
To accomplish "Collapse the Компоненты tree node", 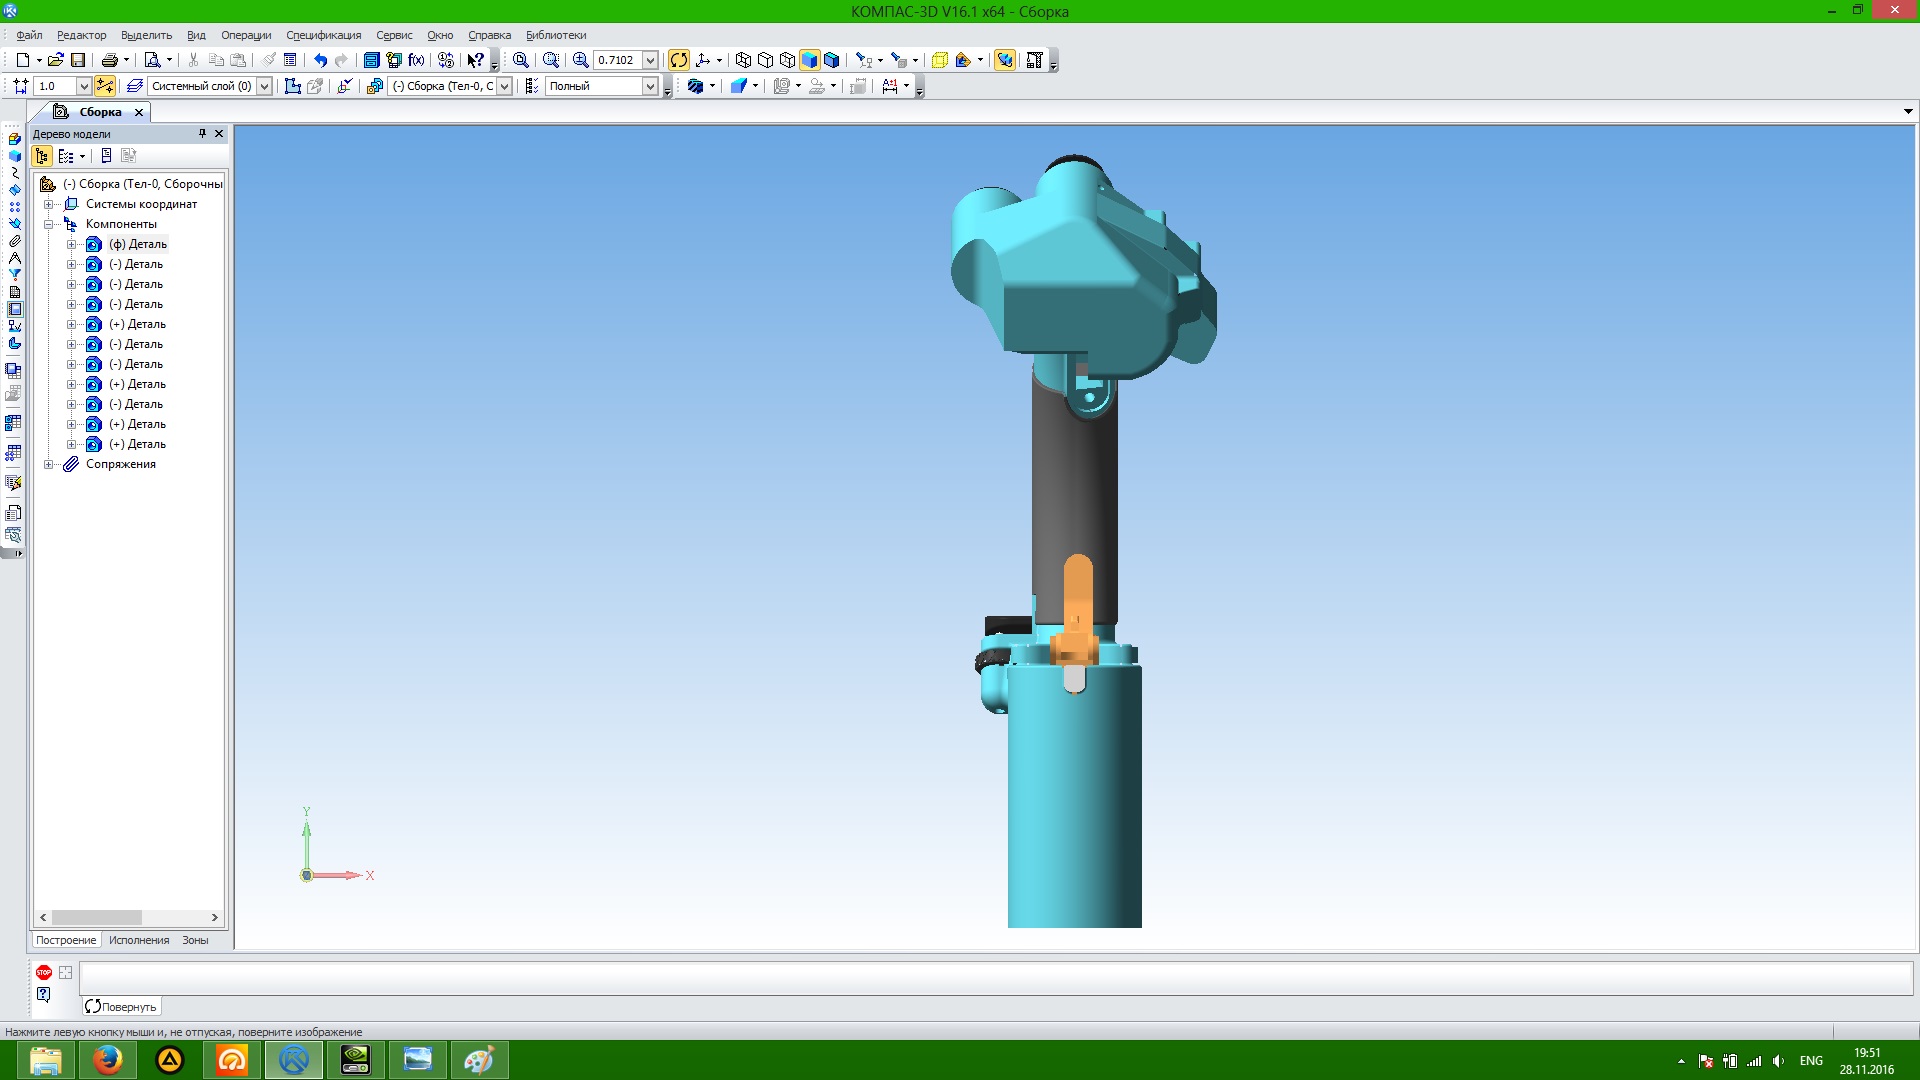I will (48, 224).
